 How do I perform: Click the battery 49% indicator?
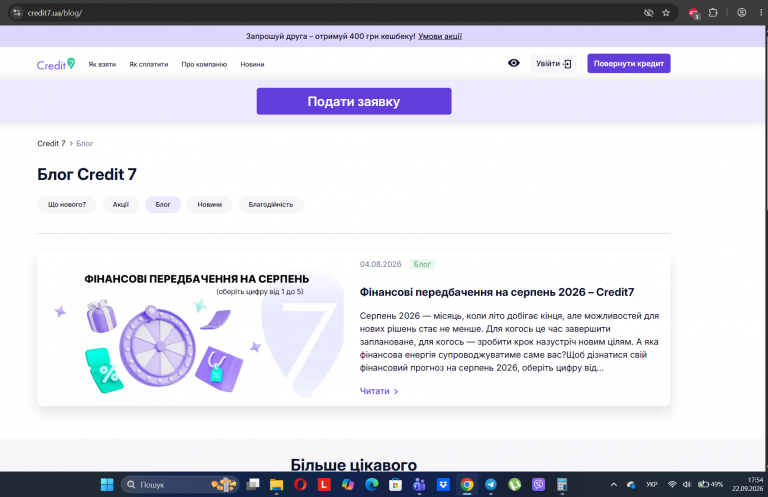pyautogui.click(x=711, y=484)
